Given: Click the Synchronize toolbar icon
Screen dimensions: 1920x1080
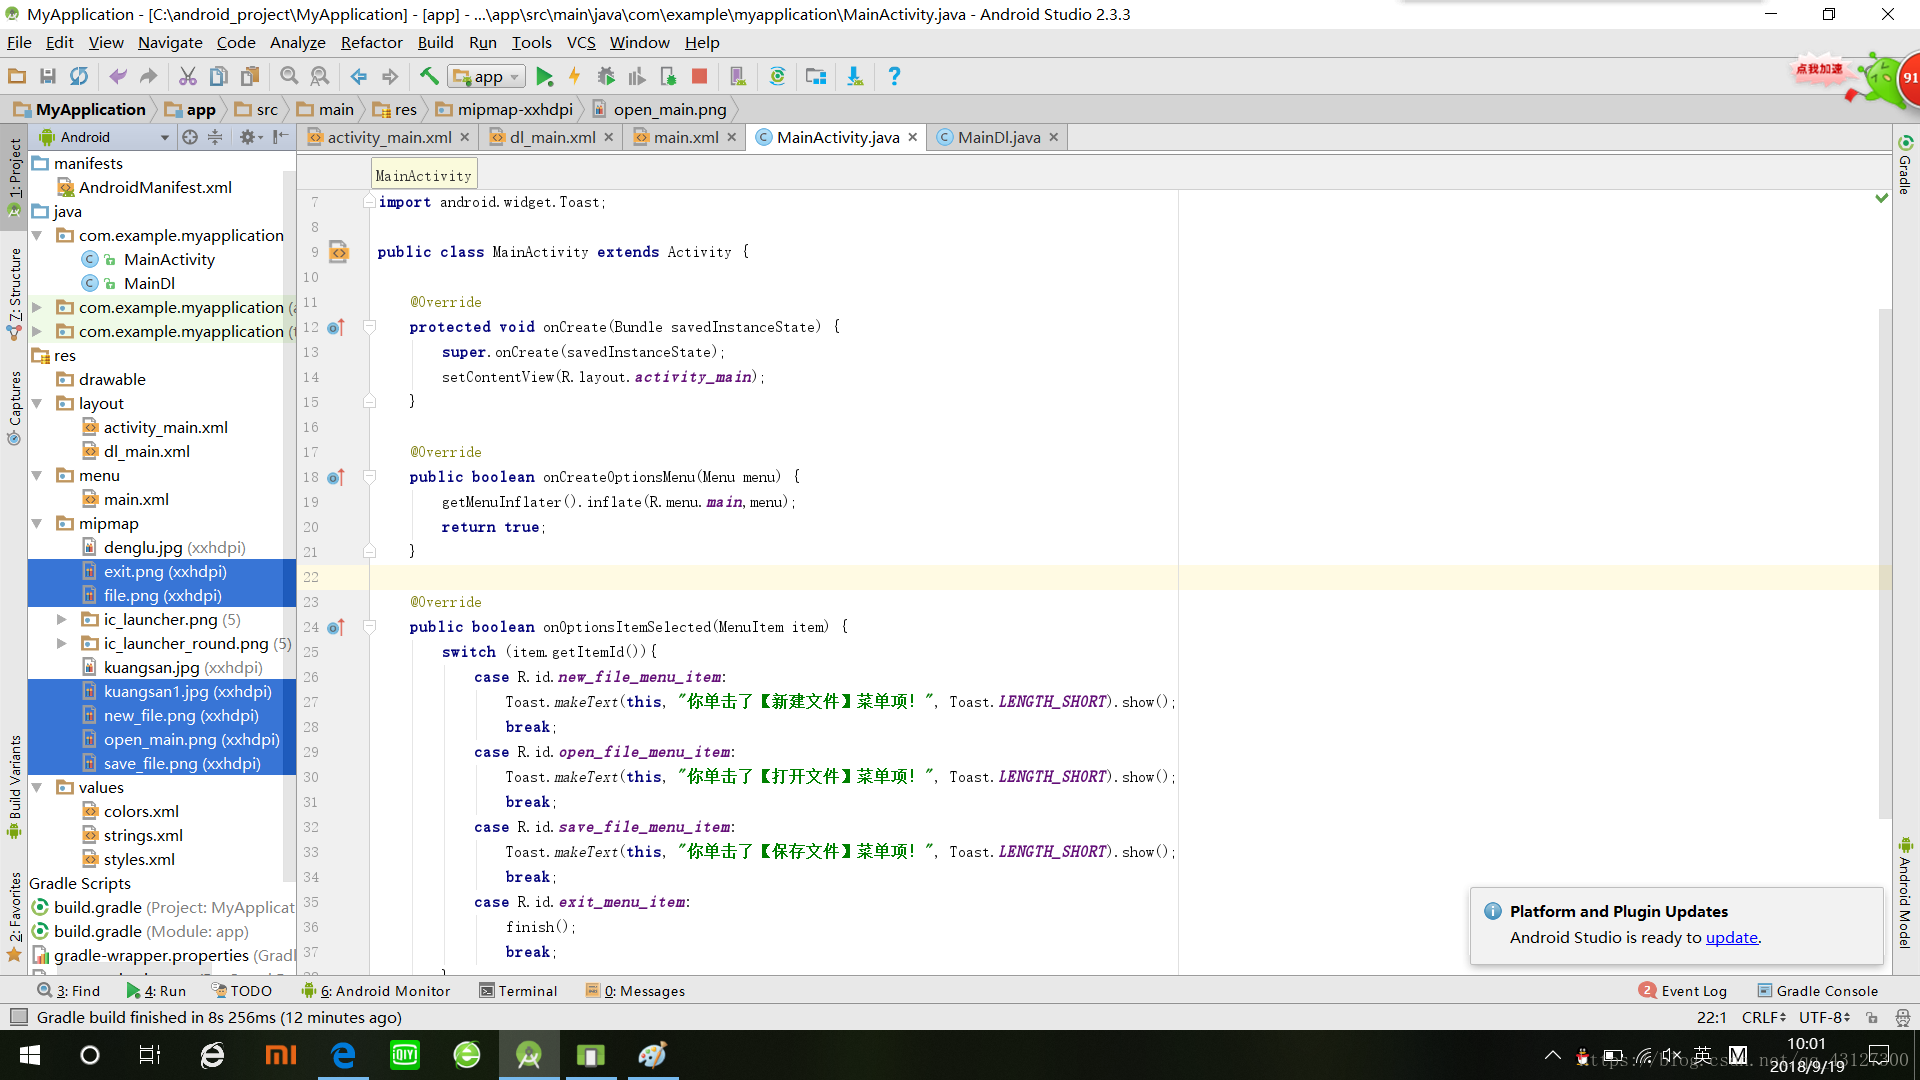Looking at the screenshot, I should [78, 76].
